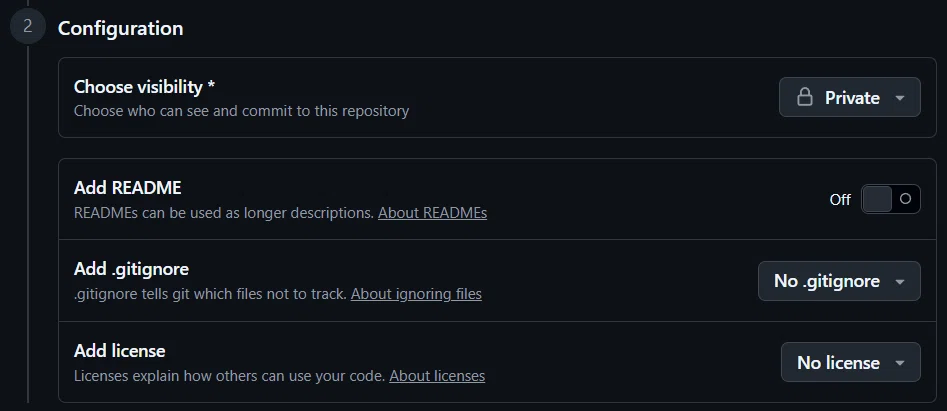Click the Configuration section heading
The height and width of the screenshot is (411, 947).
tap(120, 28)
